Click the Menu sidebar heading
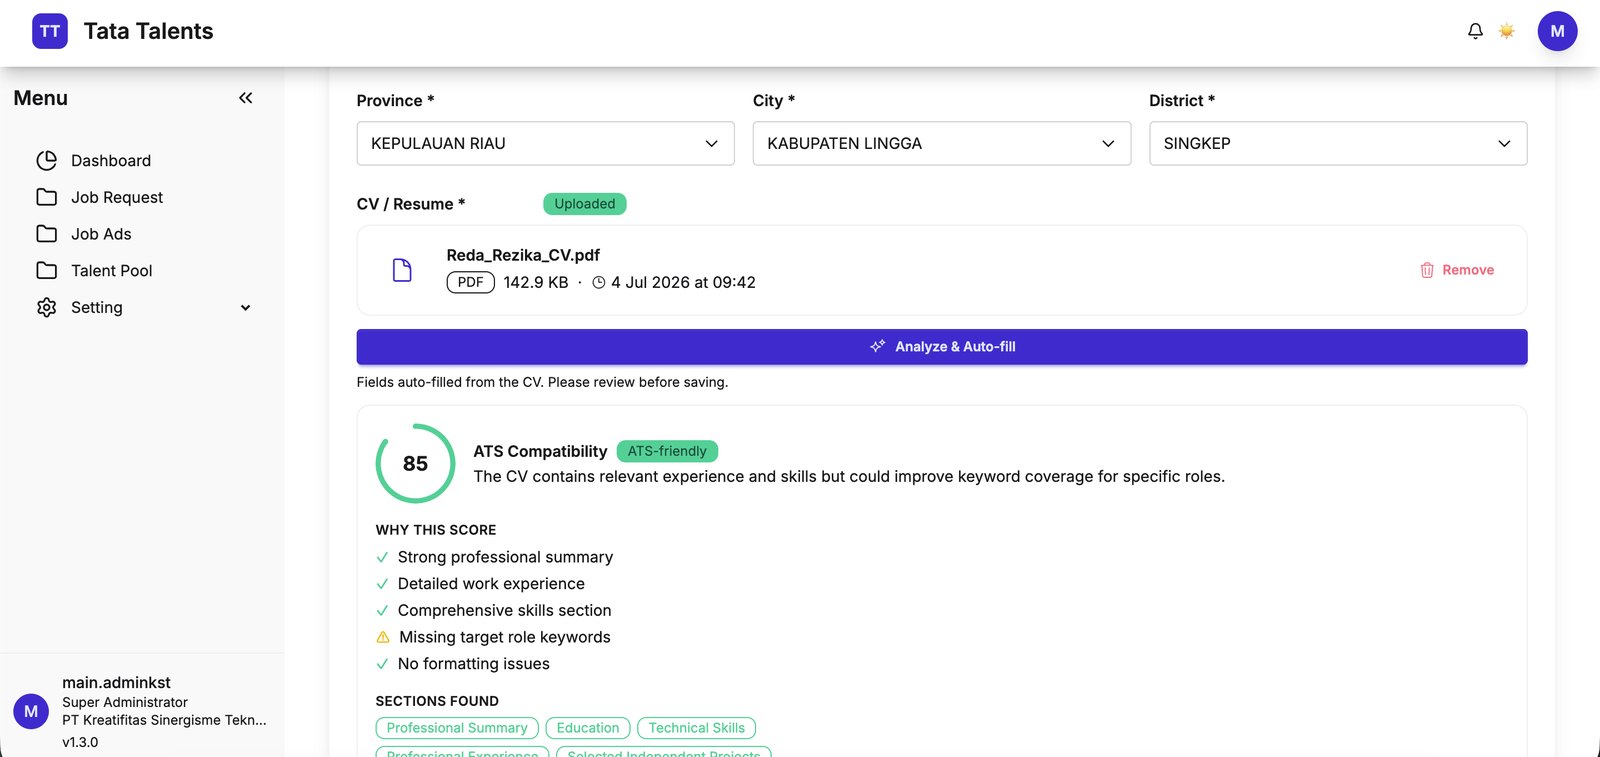This screenshot has width=1600, height=757. [41, 98]
